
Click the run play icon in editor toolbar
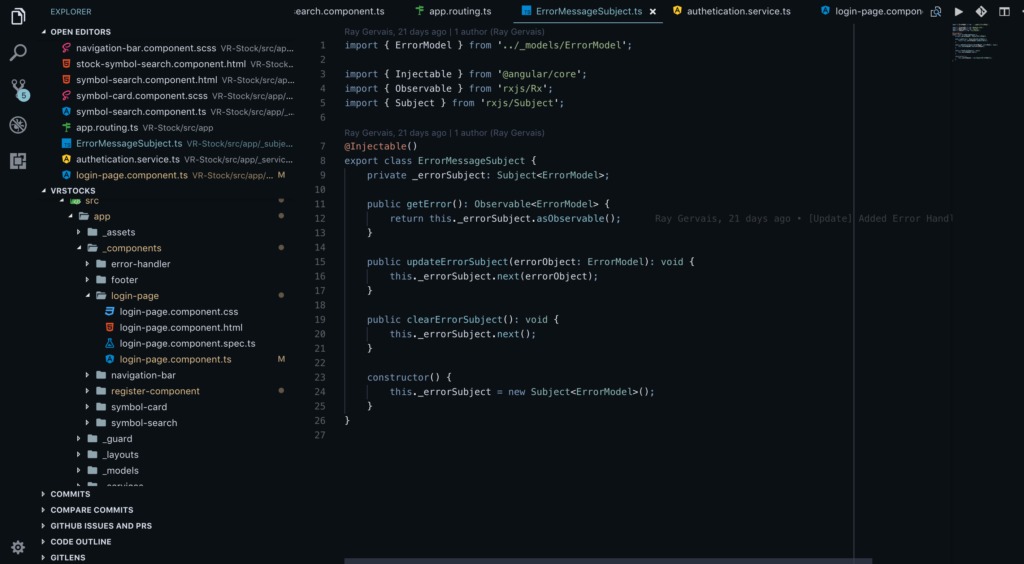tap(959, 11)
